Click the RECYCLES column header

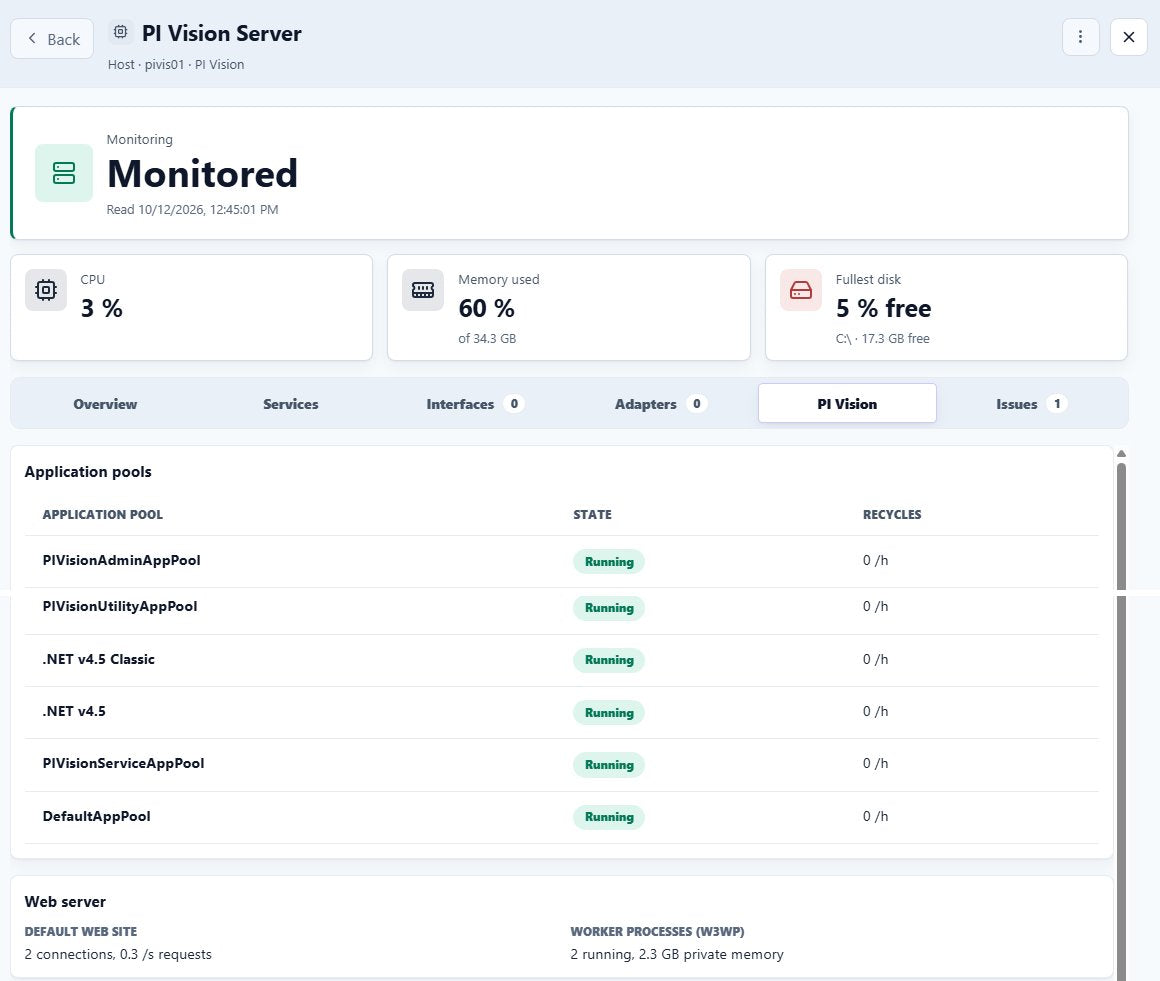(x=891, y=514)
